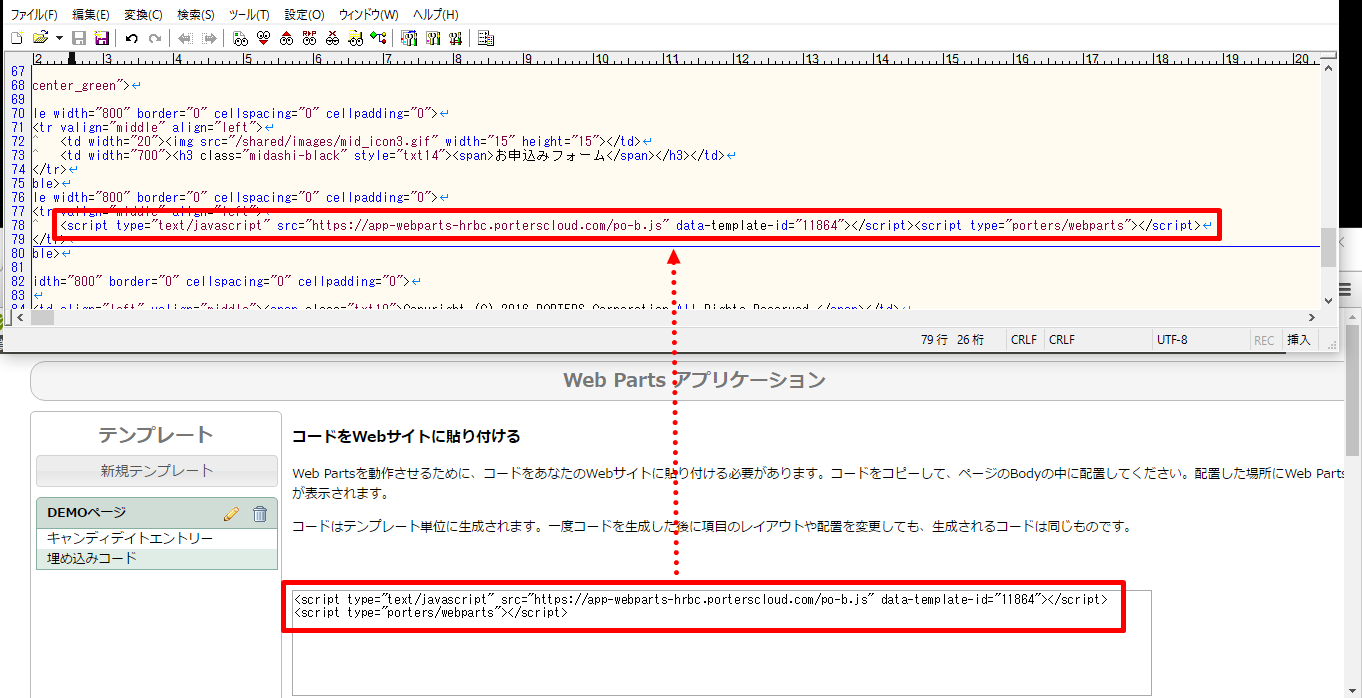
Task: Click the UTF-8 encoding in status bar
Action: (x=1172, y=340)
